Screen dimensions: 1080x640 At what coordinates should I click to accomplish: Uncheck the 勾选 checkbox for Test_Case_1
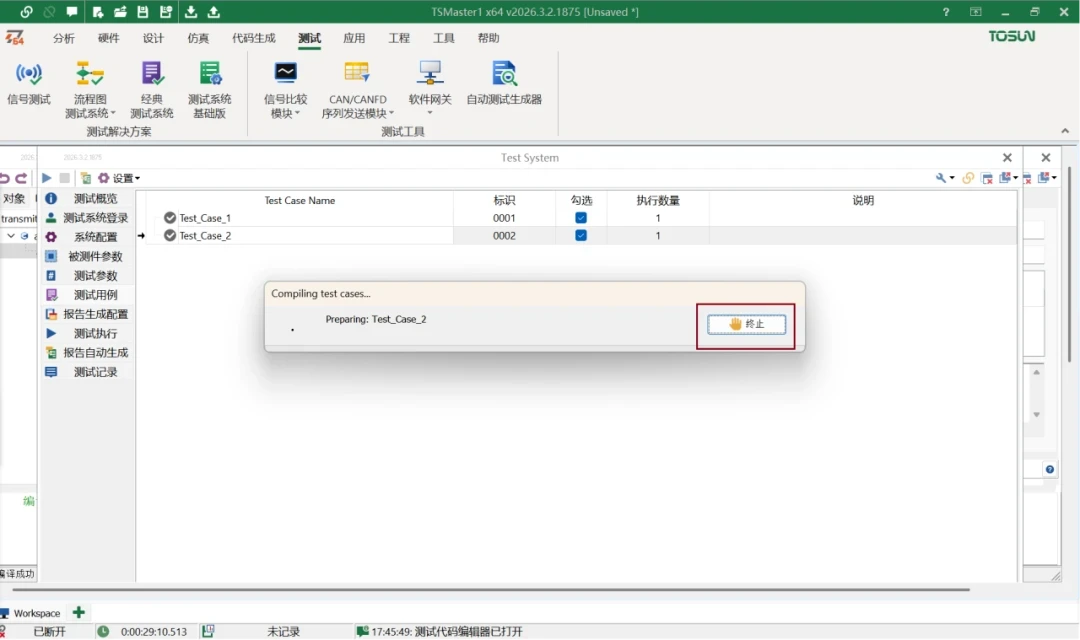(581, 217)
